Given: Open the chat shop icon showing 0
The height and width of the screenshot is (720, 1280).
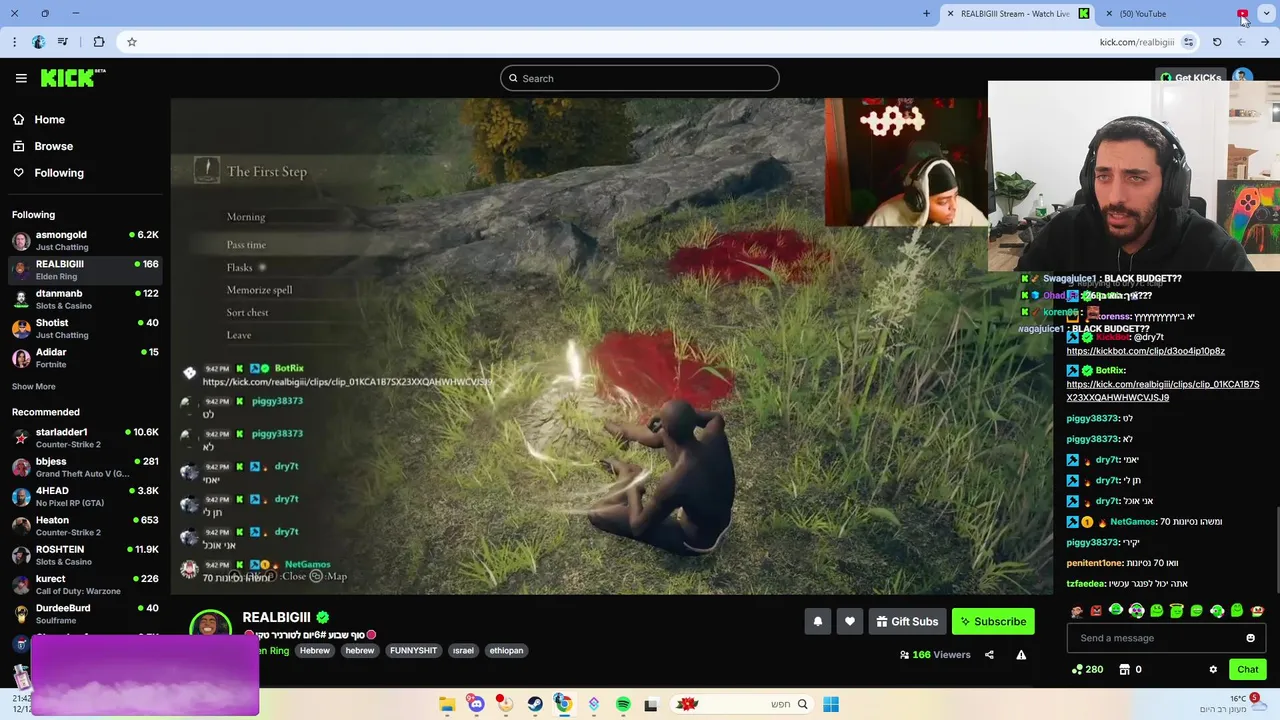Looking at the screenshot, I should click(x=1130, y=669).
